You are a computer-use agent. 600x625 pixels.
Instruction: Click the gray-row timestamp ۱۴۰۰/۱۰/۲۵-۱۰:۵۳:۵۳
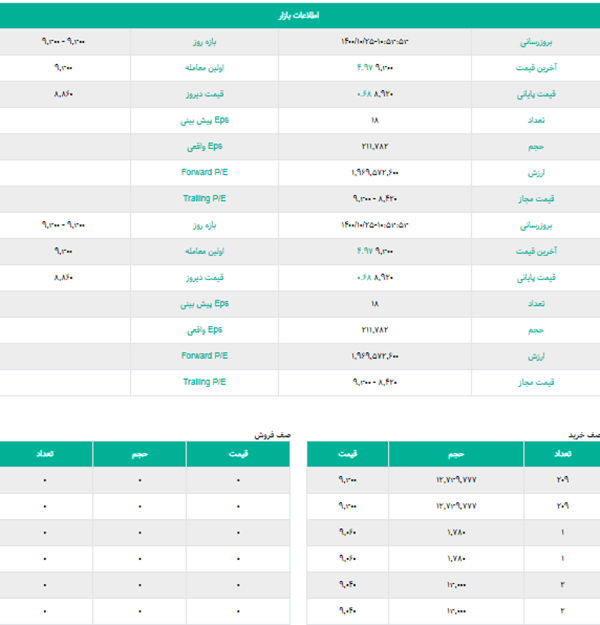point(375,41)
